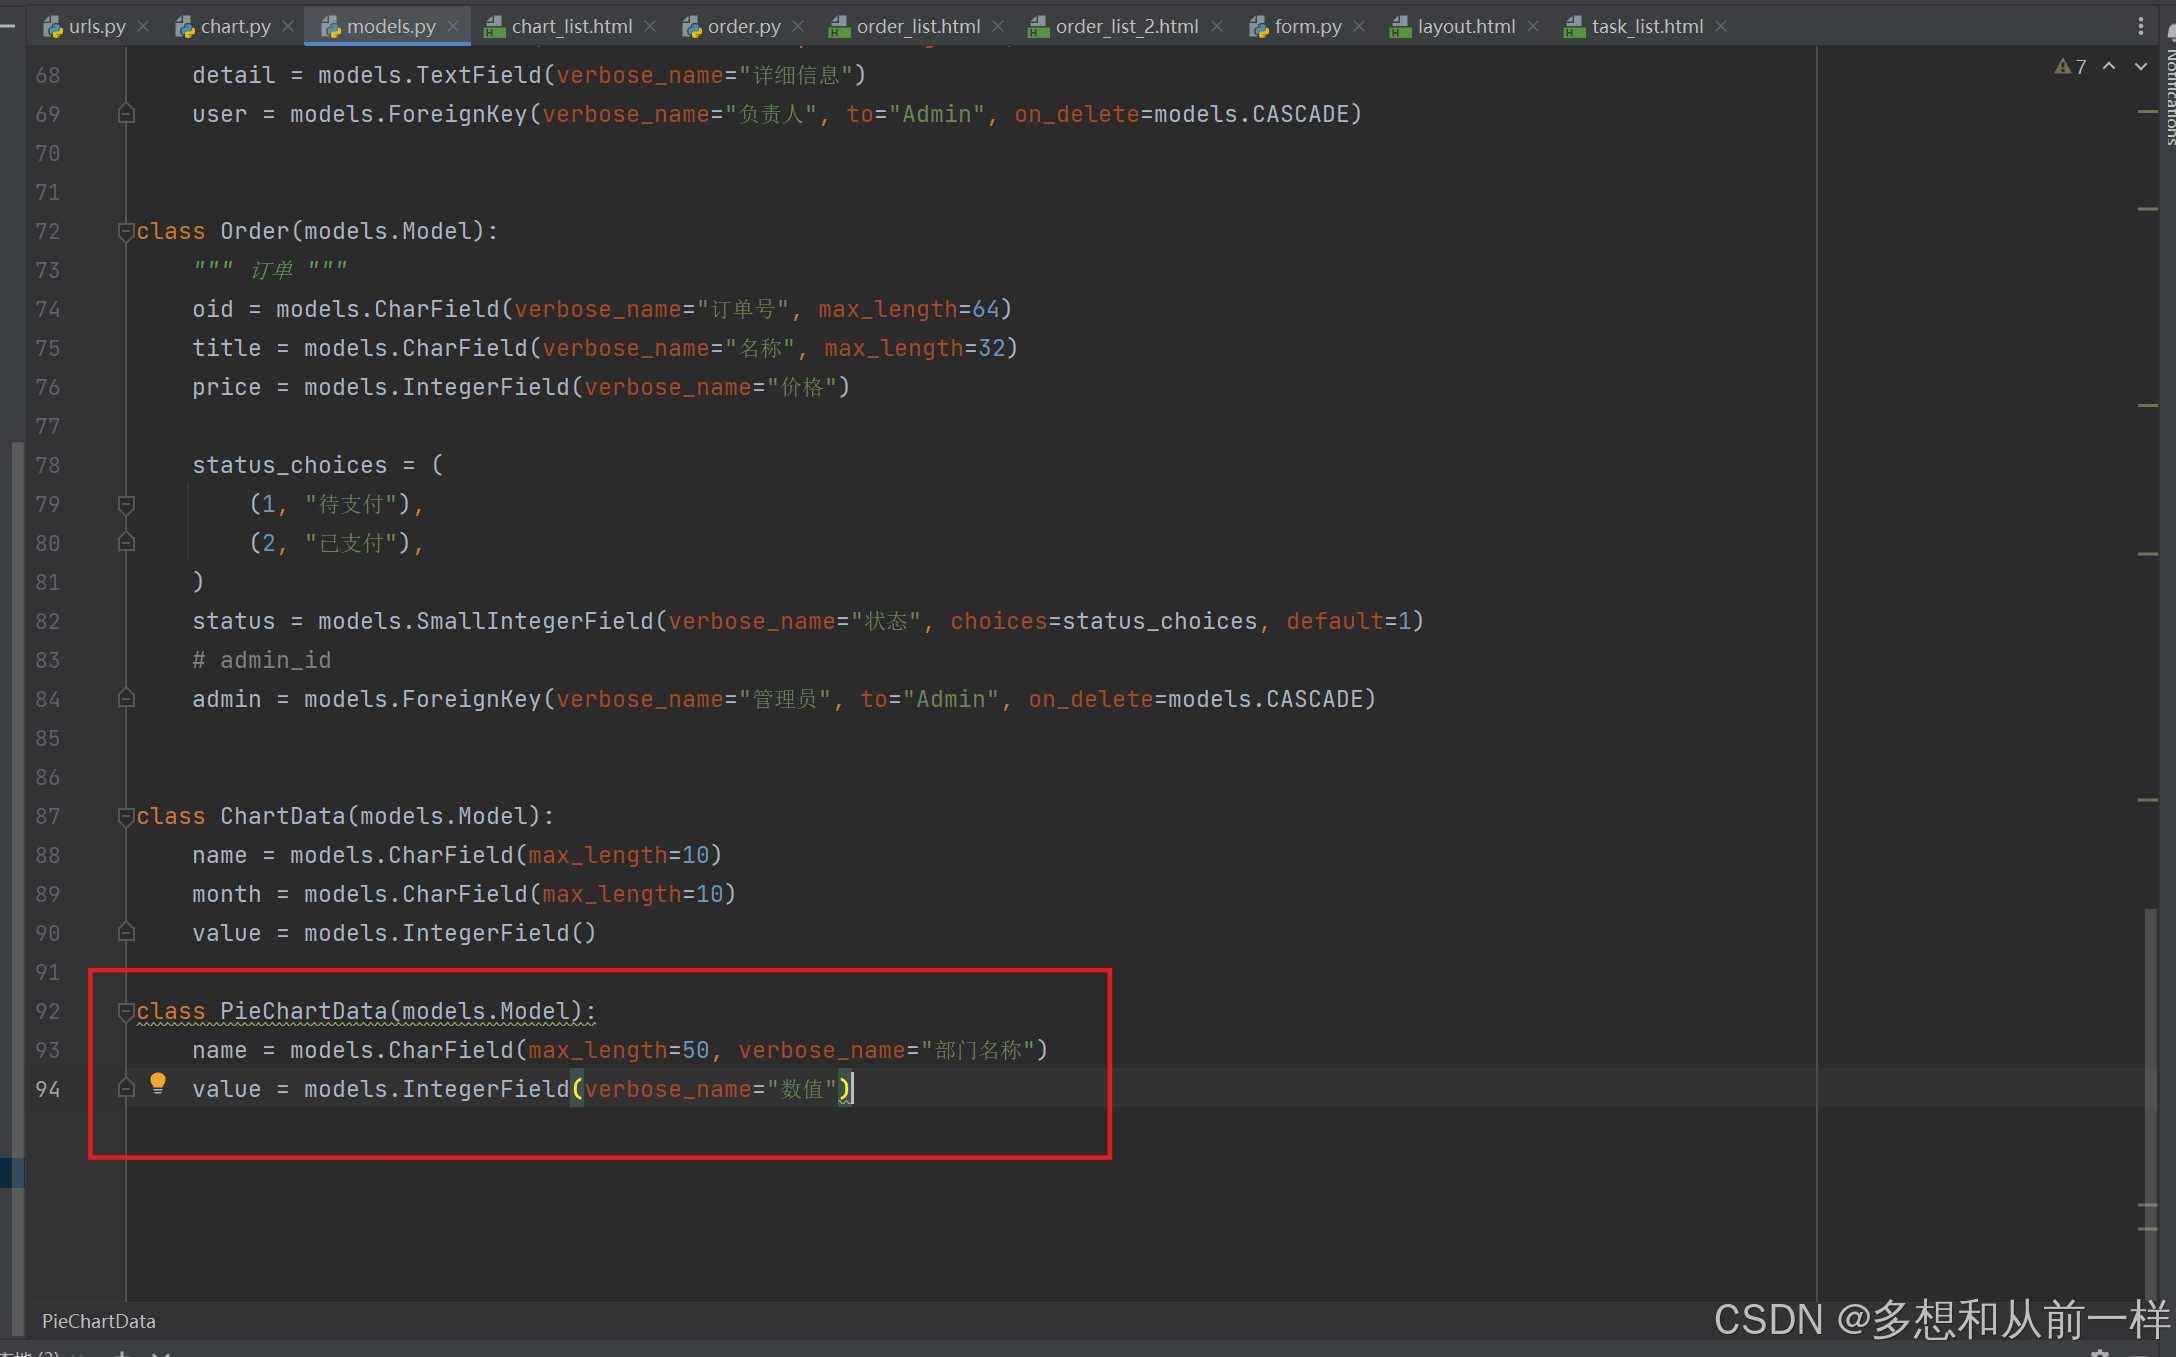Click line number 87 in gutter

[48, 817]
